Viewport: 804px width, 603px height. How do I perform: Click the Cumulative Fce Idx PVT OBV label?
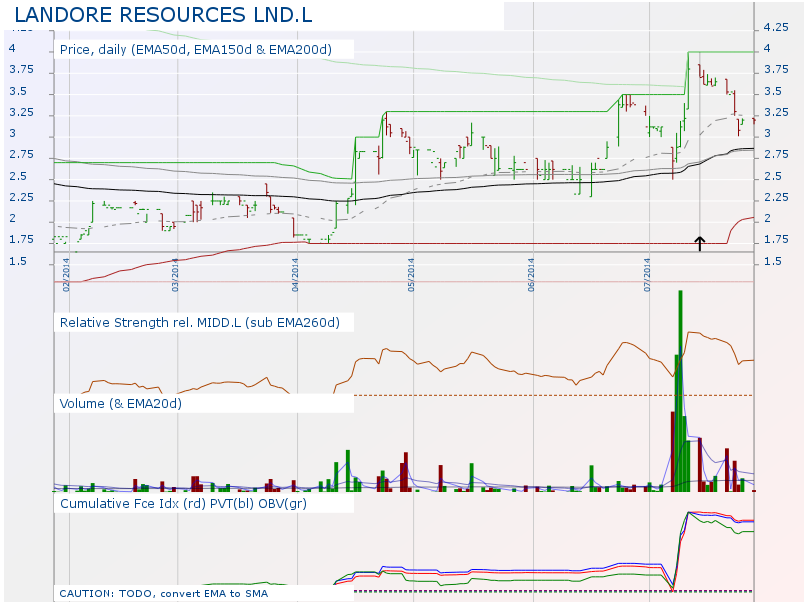184,504
